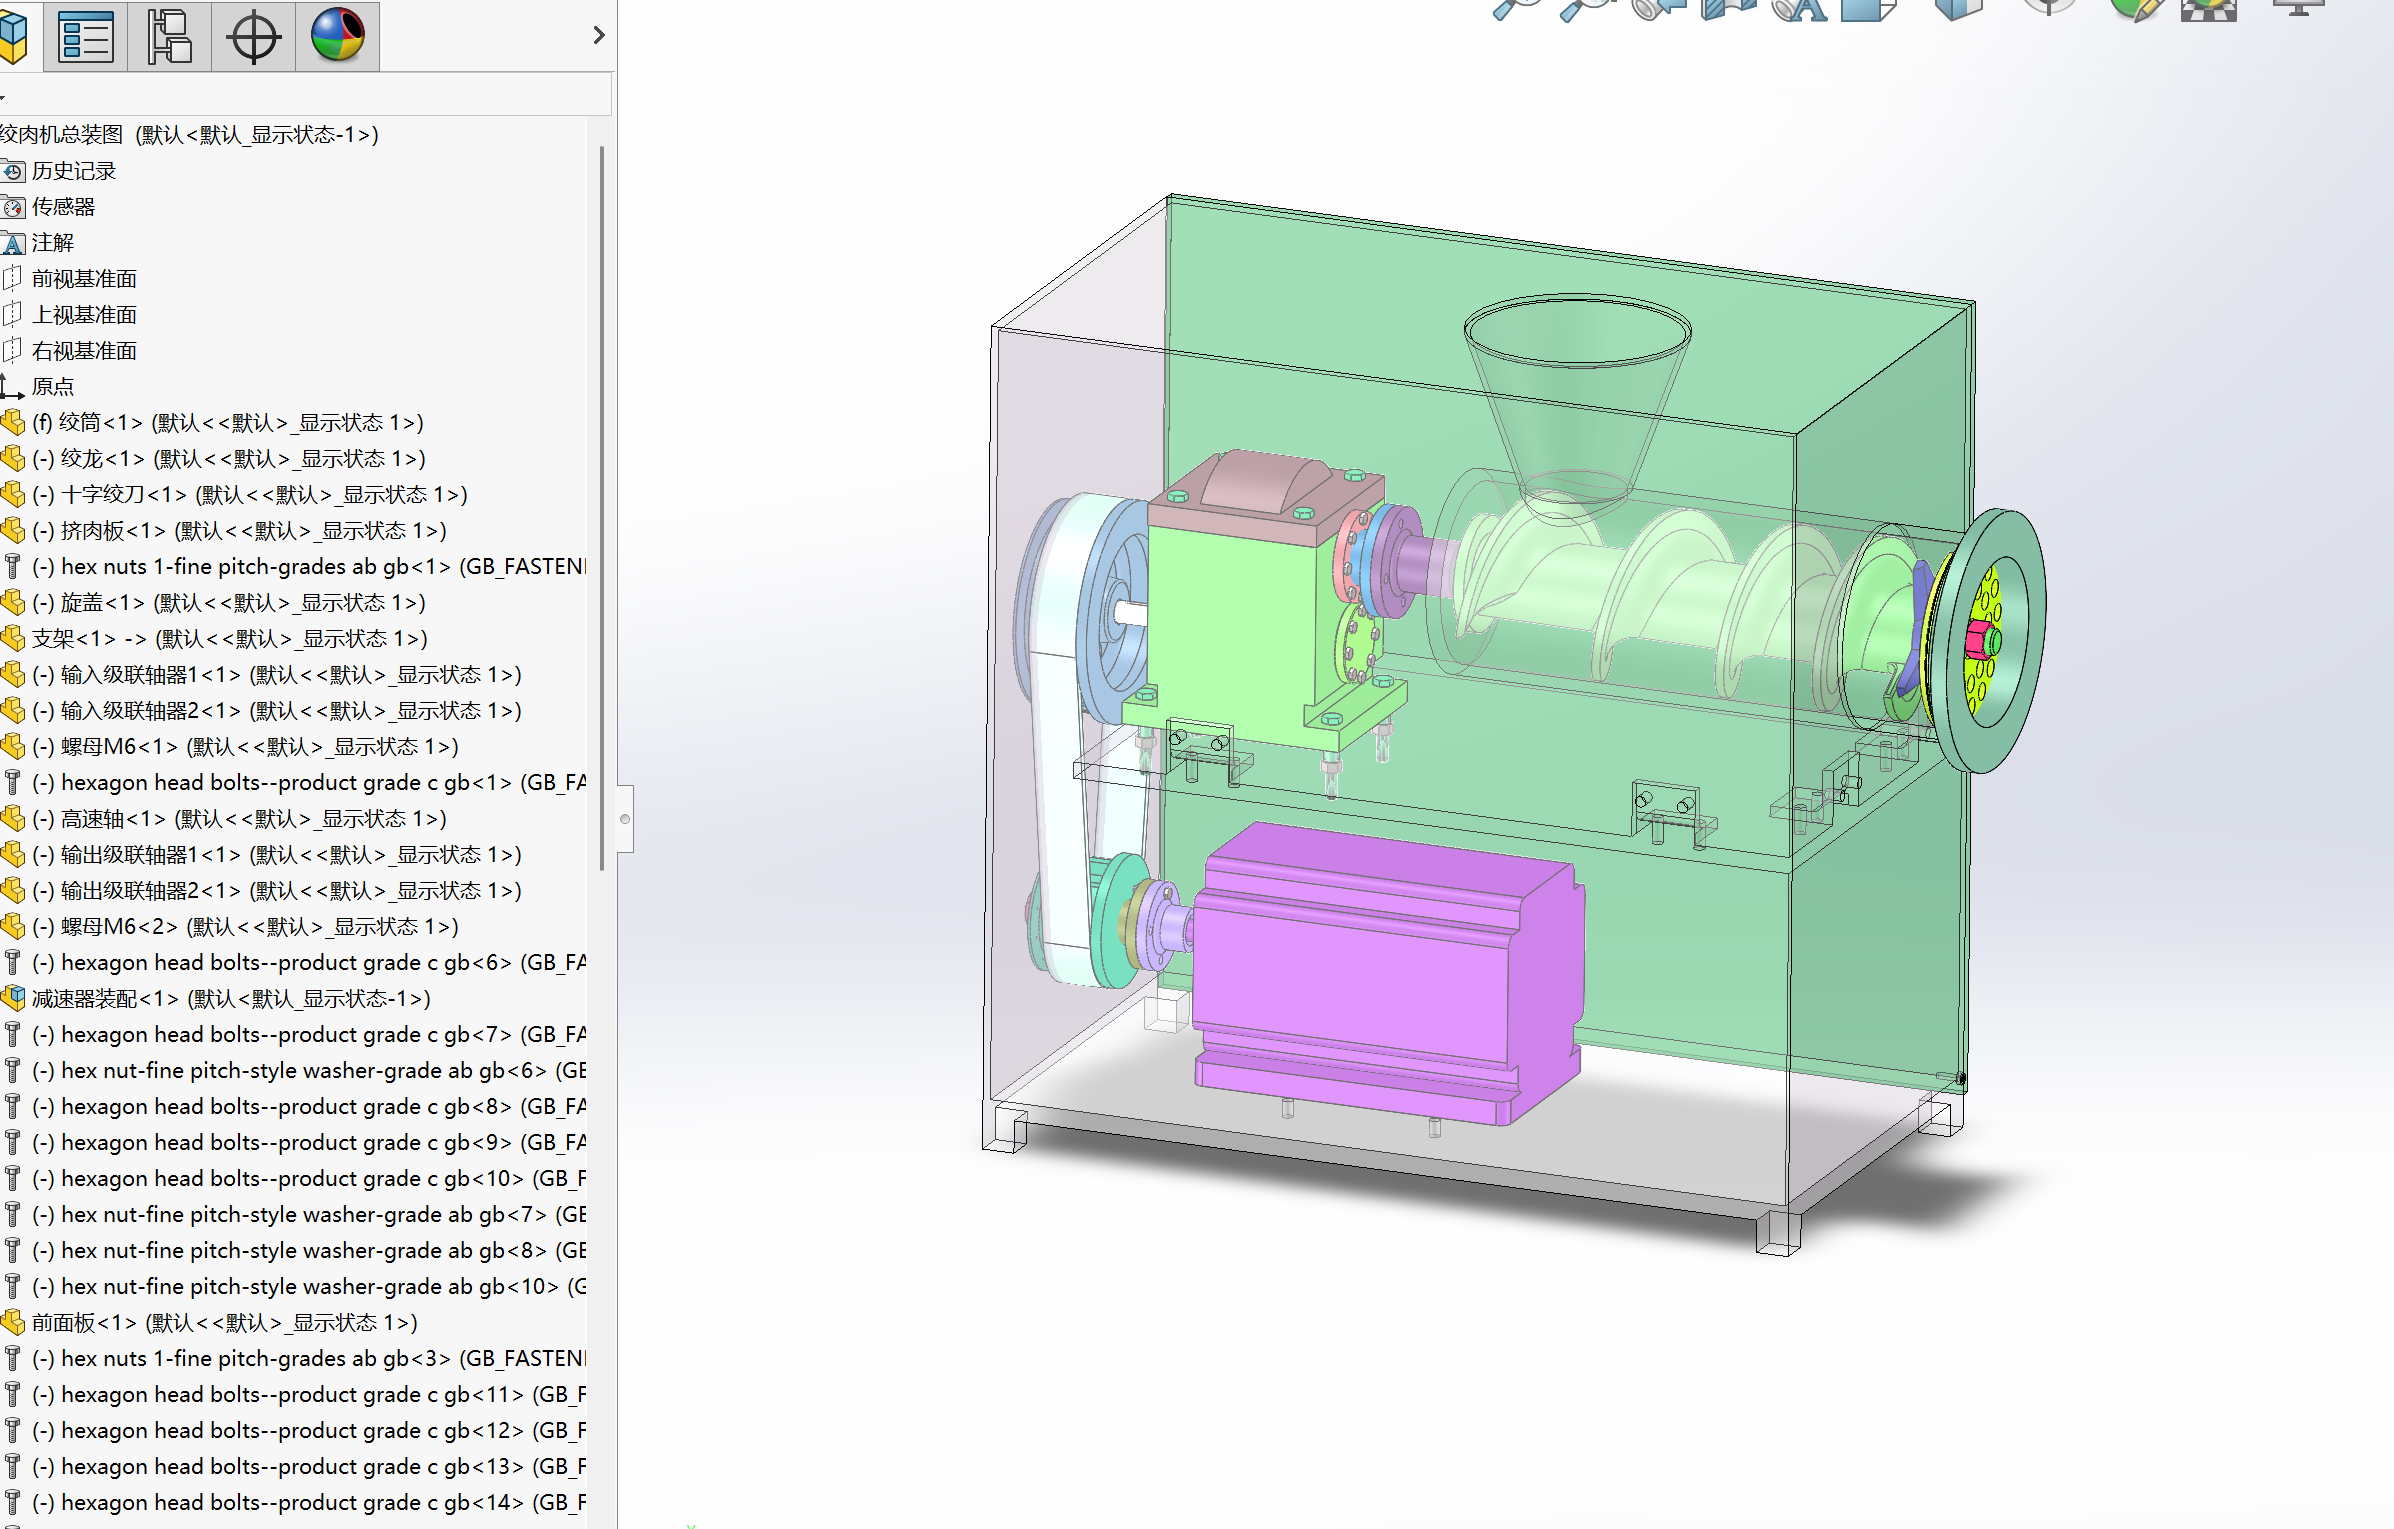Select the 原点 origin item
The width and height of the screenshot is (2394, 1529).
tap(52, 387)
